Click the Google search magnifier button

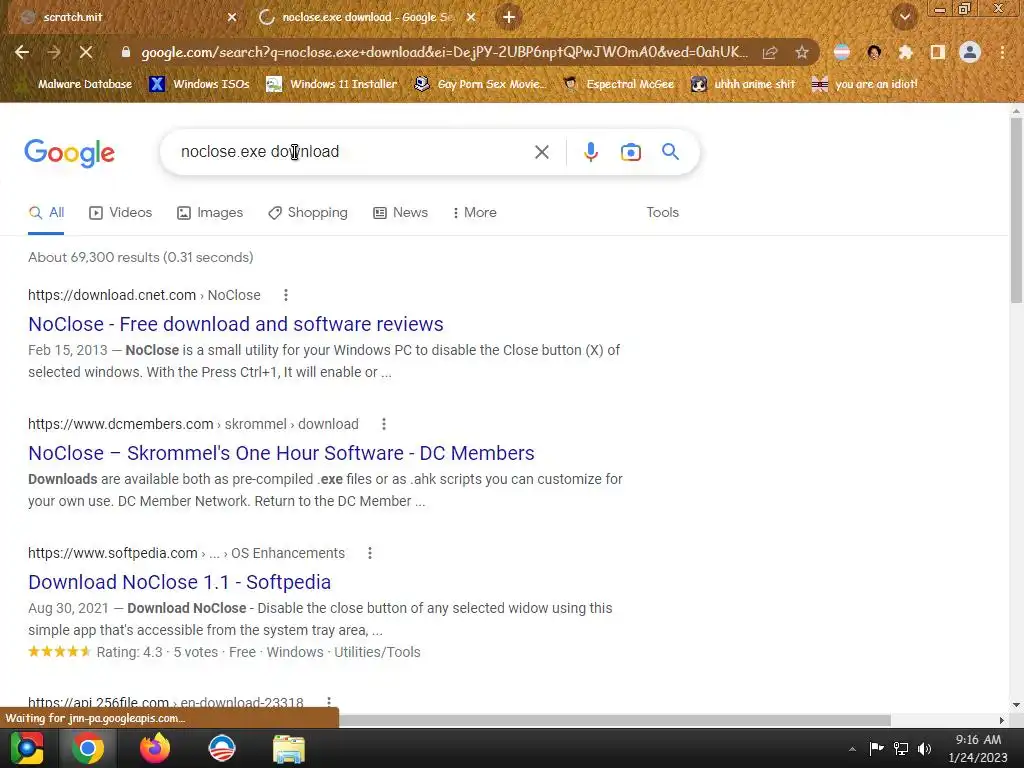coord(670,152)
